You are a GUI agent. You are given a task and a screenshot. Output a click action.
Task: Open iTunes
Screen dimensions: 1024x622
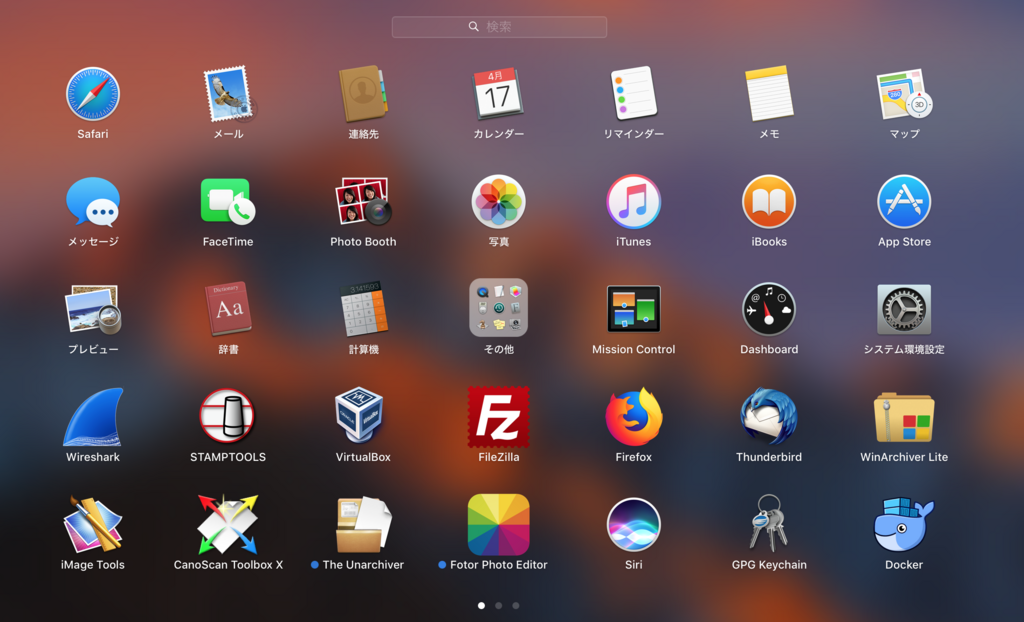(633, 202)
